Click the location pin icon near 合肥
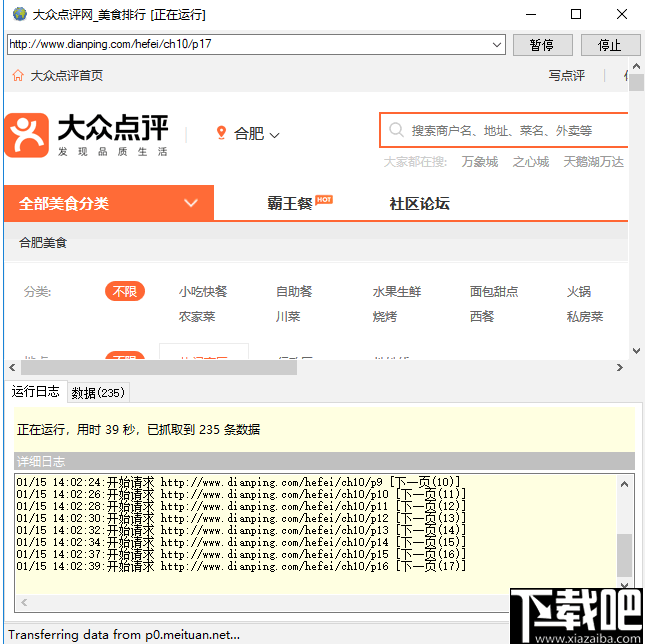The height and width of the screenshot is (644, 645). pyautogui.click(x=221, y=133)
